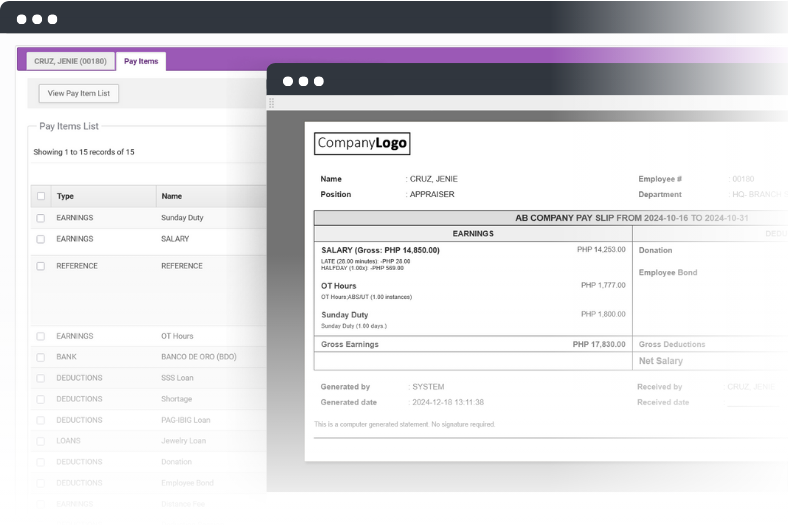The height and width of the screenshot is (525, 788).
Task: Switch to the CRUZ, JENIE (00180) tab
Action: coord(70,61)
